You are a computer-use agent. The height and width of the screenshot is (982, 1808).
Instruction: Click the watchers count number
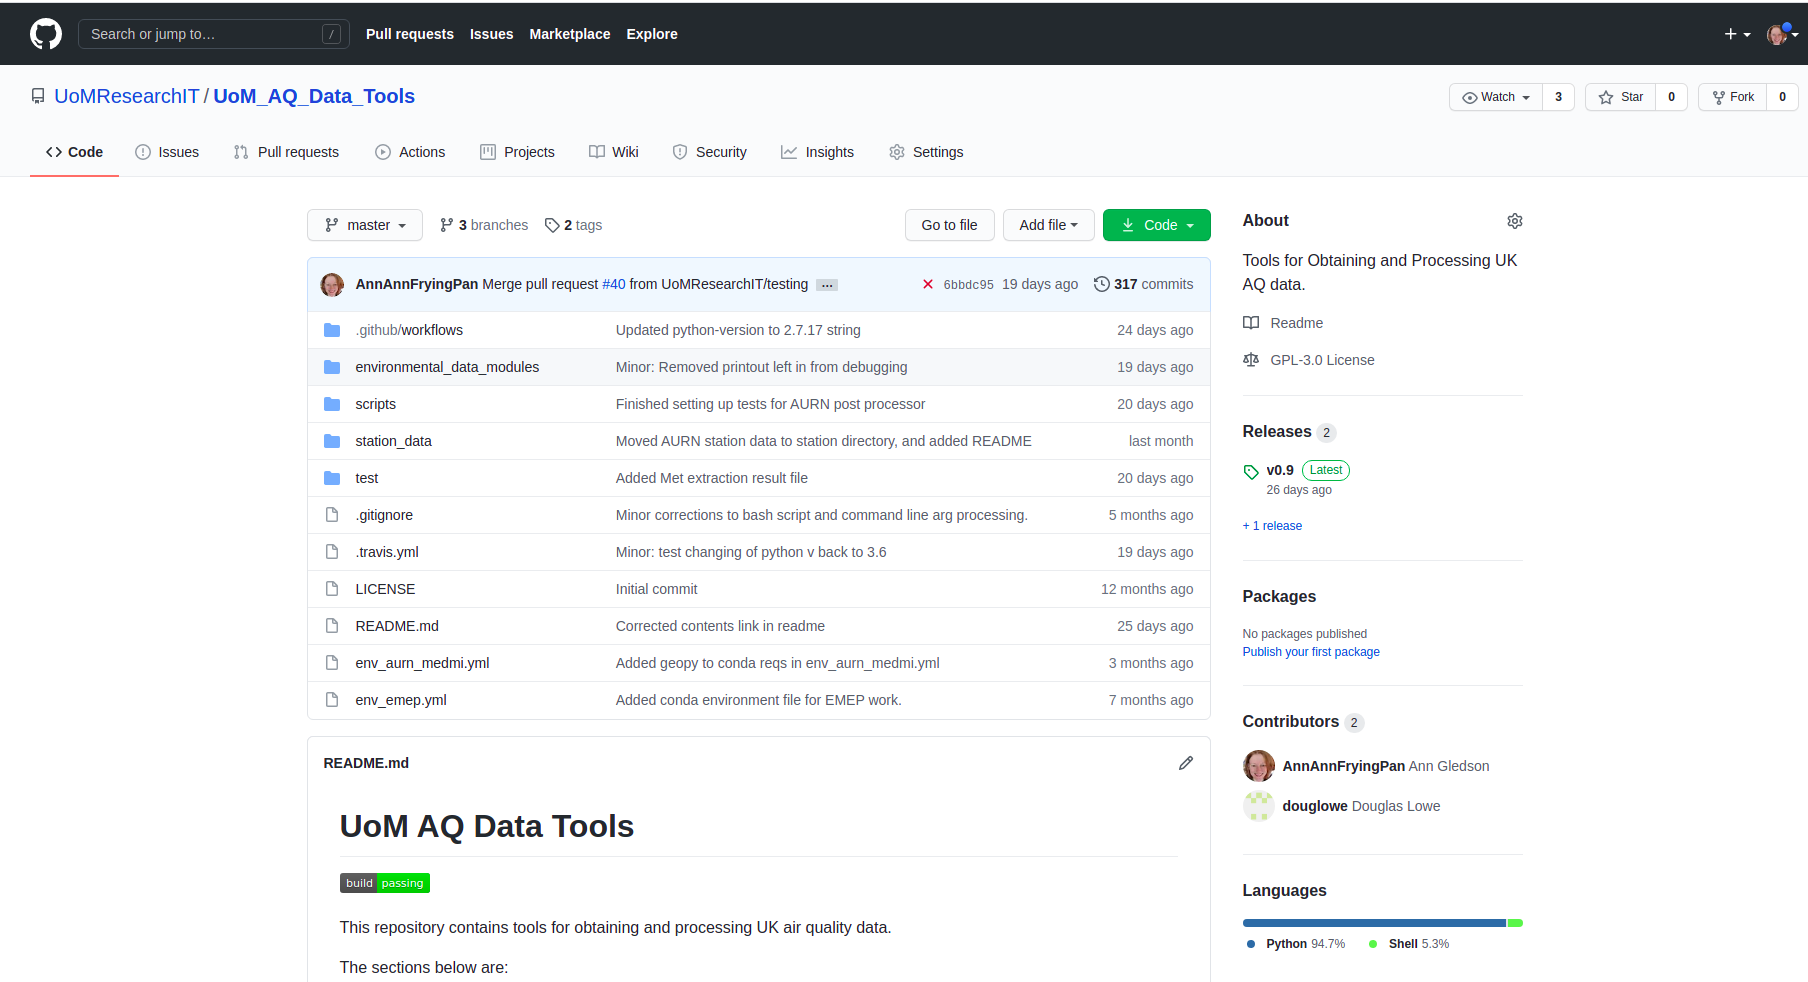(1559, 97)
